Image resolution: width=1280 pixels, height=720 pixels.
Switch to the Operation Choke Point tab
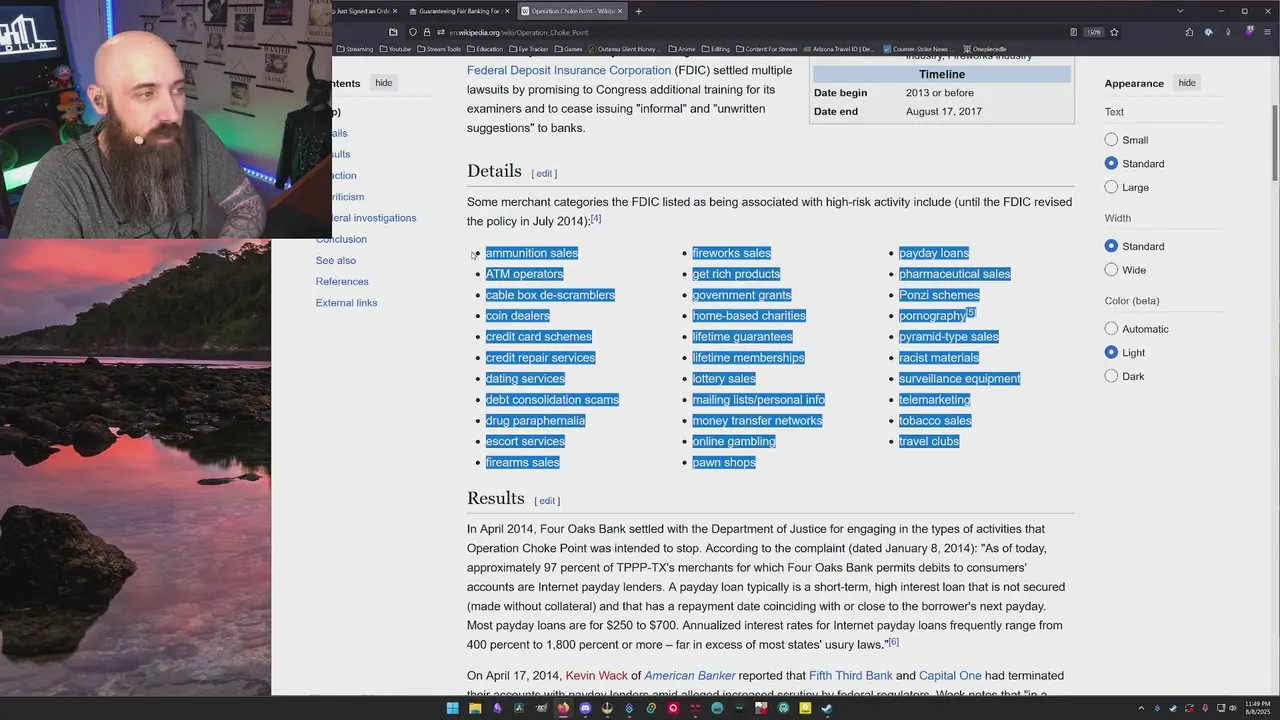pyautogui.click(x=573, y=11)
